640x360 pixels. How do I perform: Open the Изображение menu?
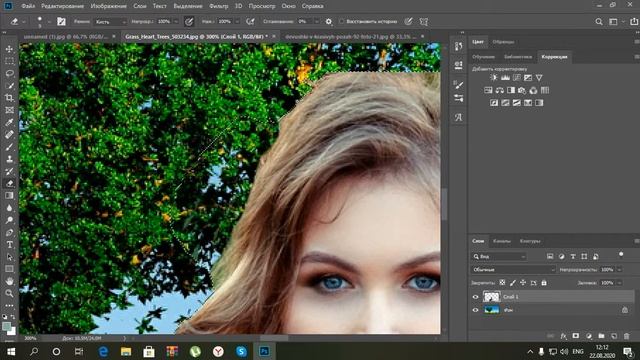(109, 6)
